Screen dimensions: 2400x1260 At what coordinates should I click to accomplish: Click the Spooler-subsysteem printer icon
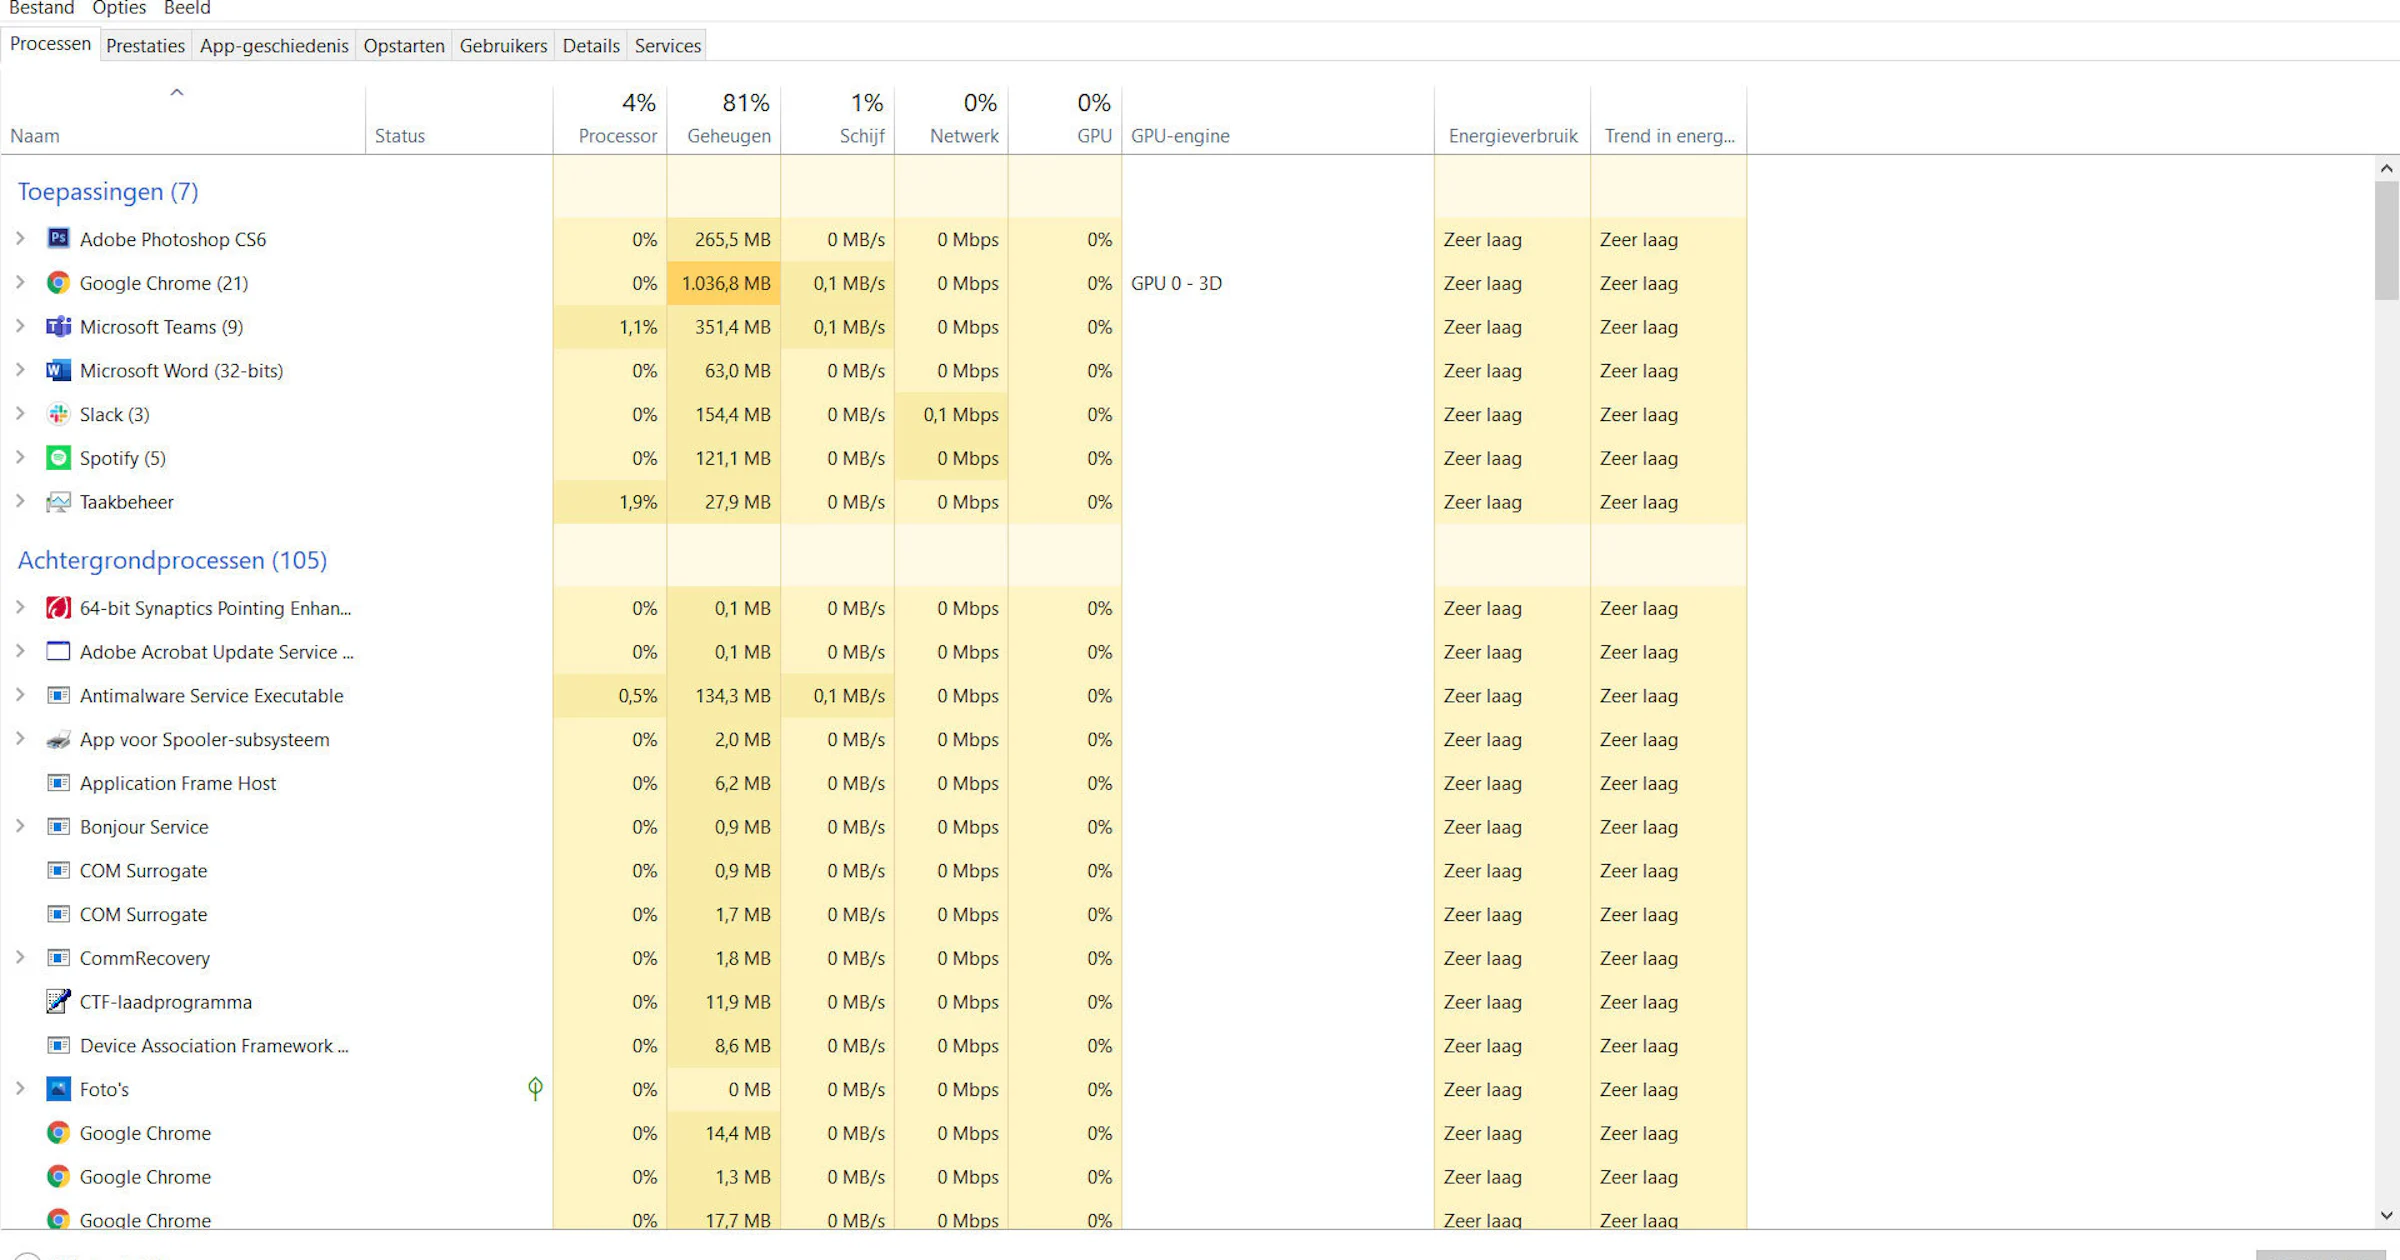[x=58, y=740]
